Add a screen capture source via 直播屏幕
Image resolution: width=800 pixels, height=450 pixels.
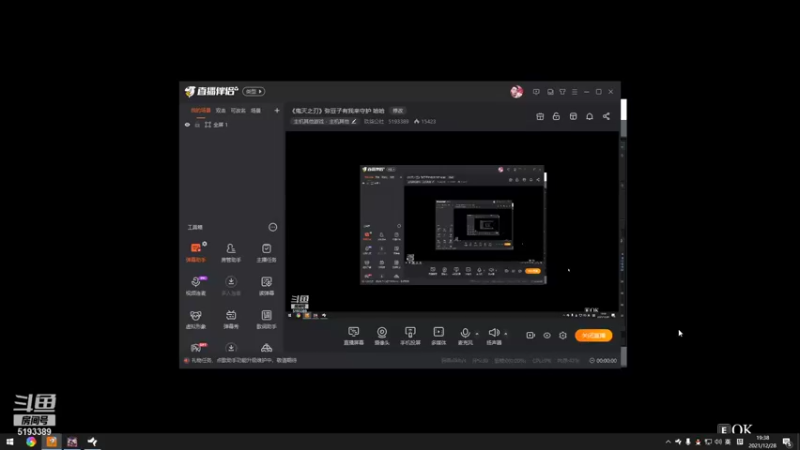[x=354, y=336]
